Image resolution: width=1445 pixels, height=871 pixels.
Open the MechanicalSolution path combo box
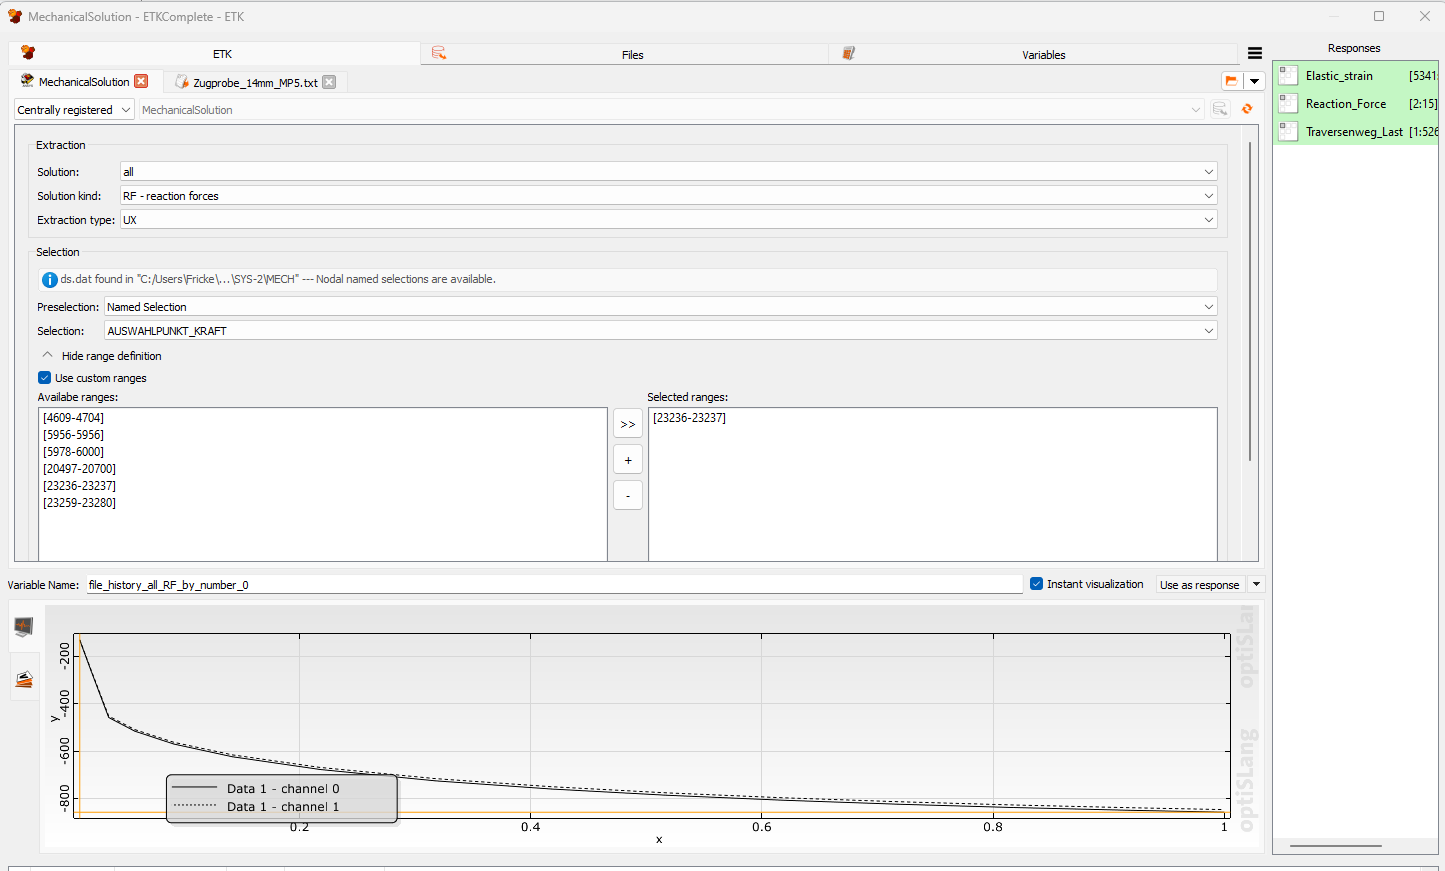(x=671, y=110)
